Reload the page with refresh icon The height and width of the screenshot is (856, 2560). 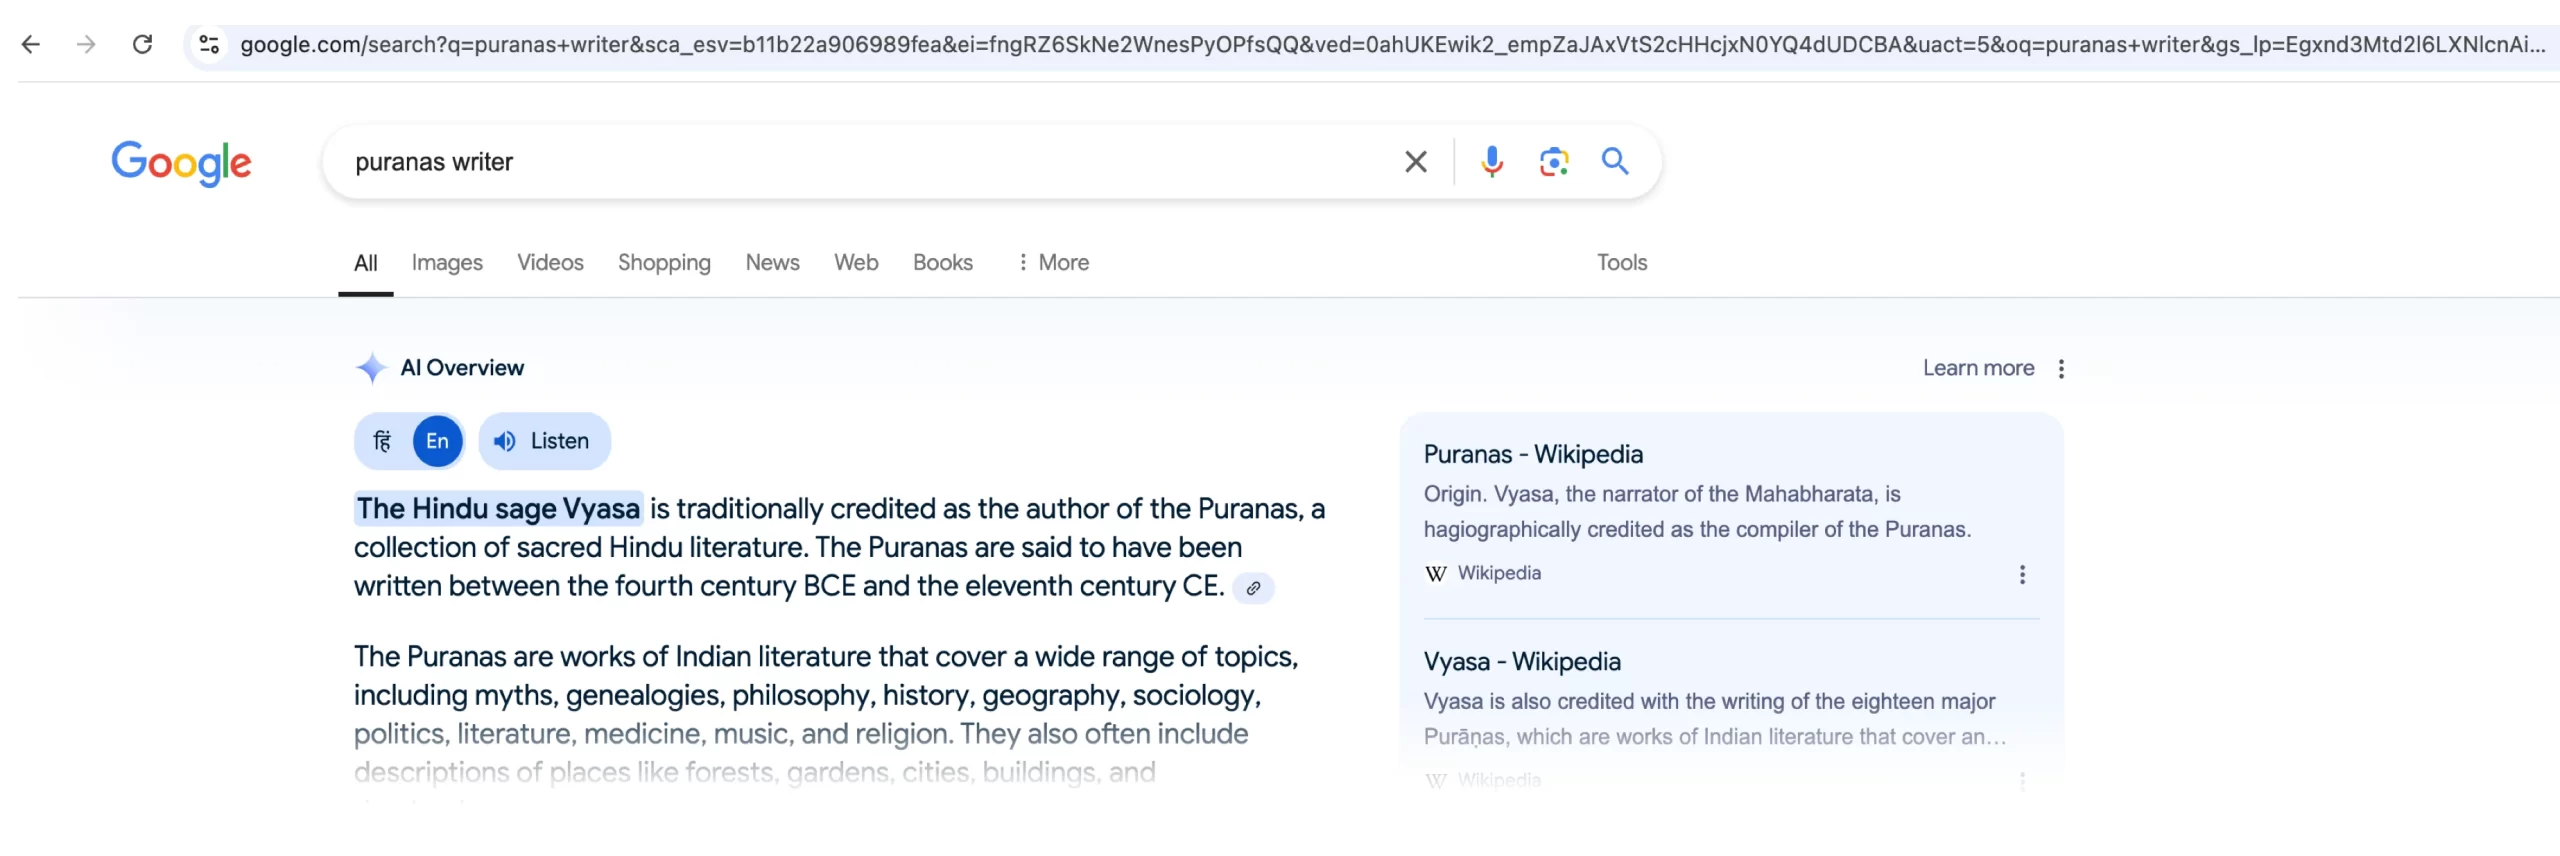(x=143, y=44)
